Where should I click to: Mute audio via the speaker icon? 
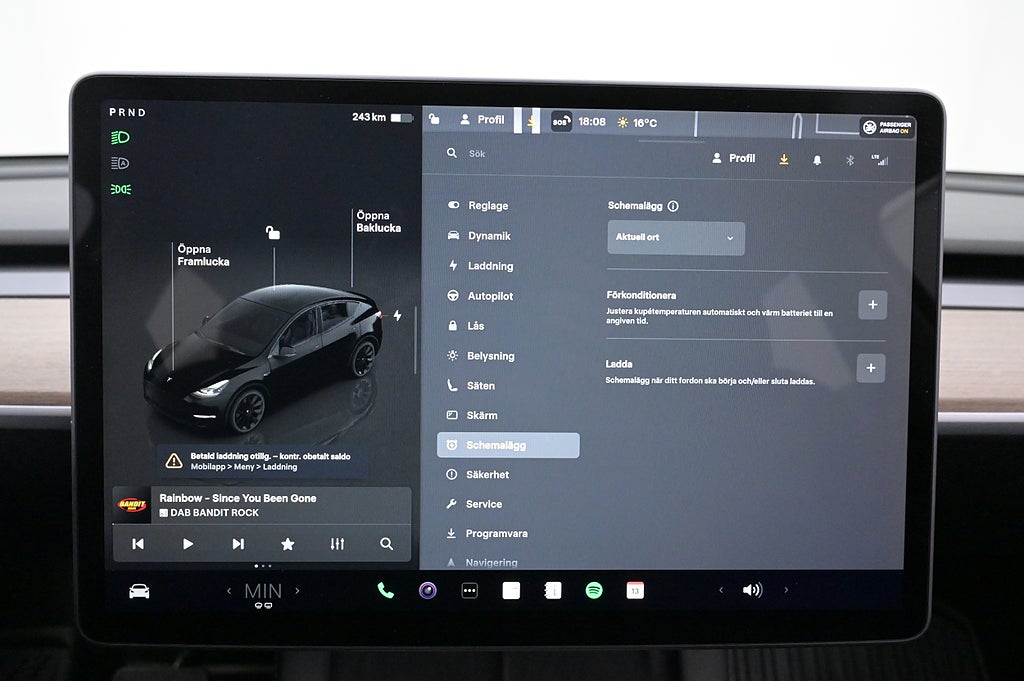click(x=752, y=590)
